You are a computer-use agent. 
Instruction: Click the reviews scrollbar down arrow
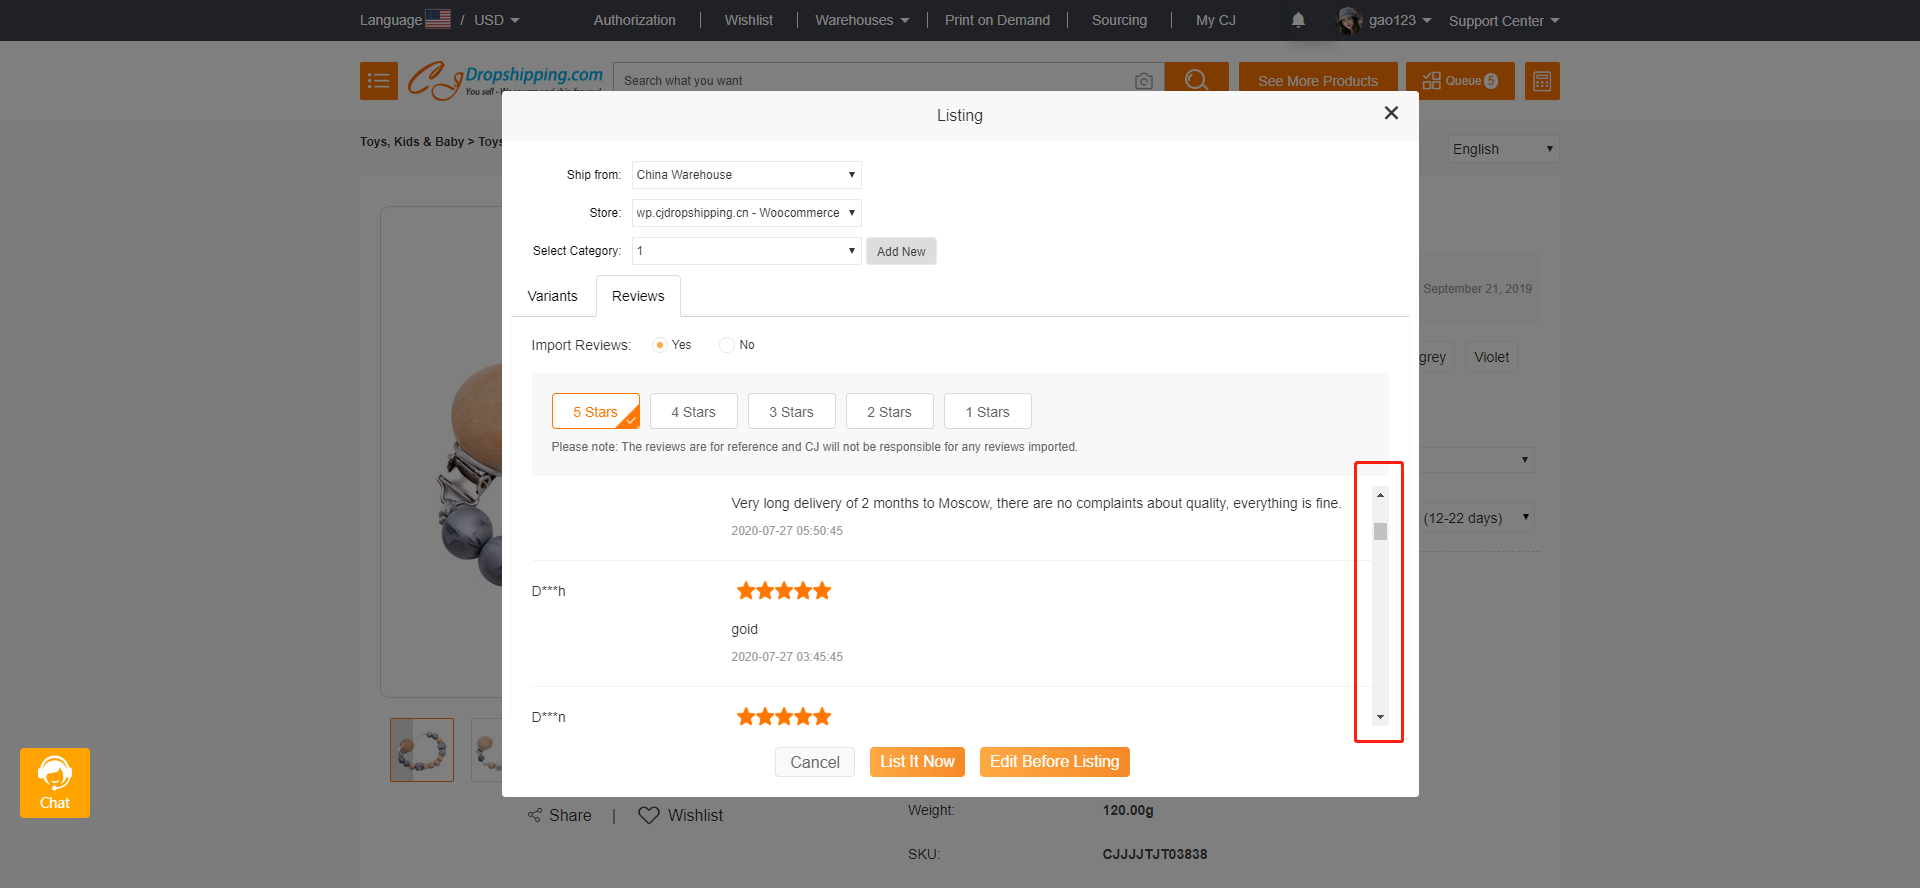(x=1380, y=717)
